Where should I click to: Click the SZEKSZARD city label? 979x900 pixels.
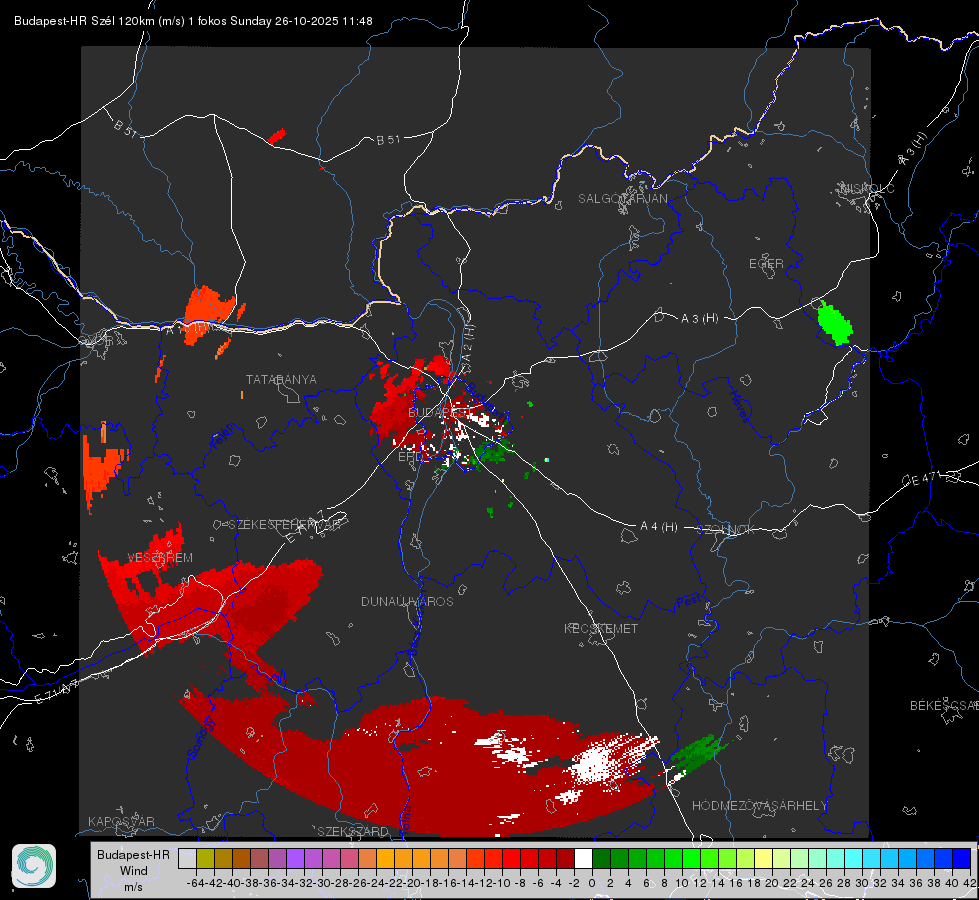tap(353, 831)
